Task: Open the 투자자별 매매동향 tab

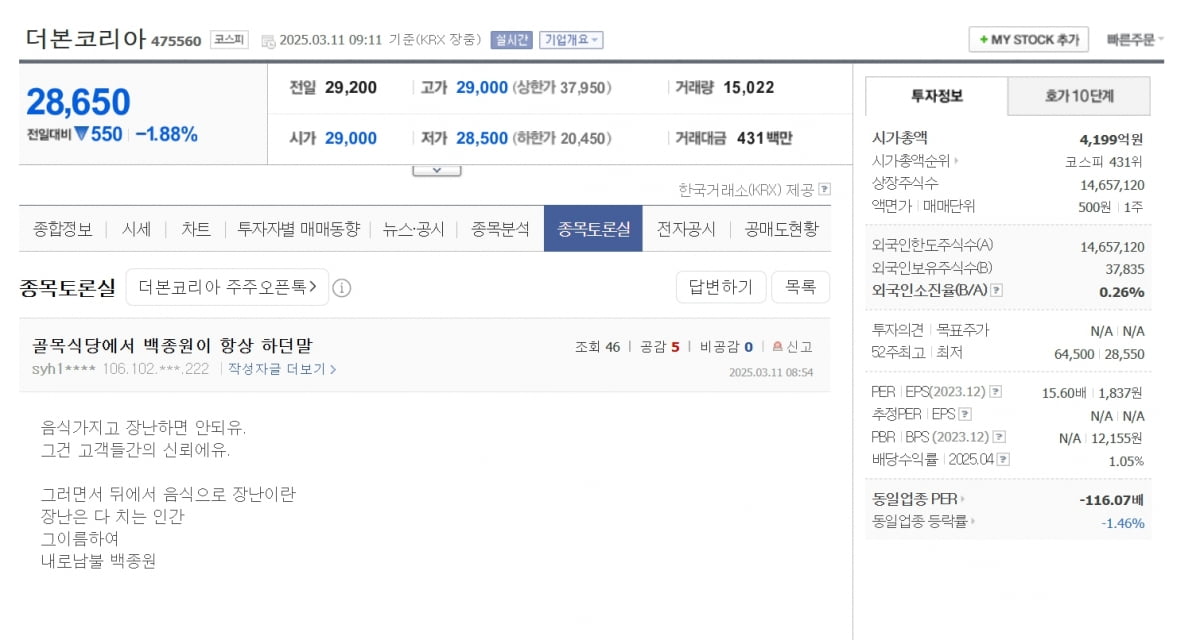Action: click(x=298, y=229)
